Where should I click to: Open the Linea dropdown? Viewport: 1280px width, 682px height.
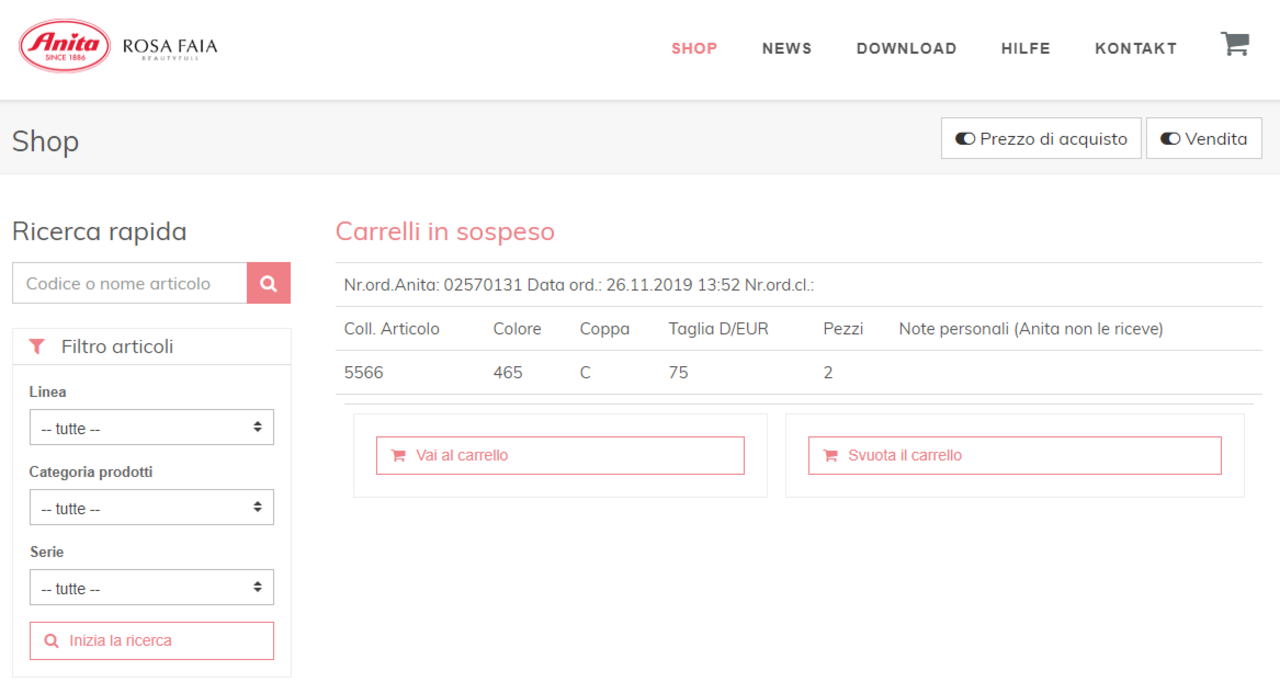(x=151, y=428)
